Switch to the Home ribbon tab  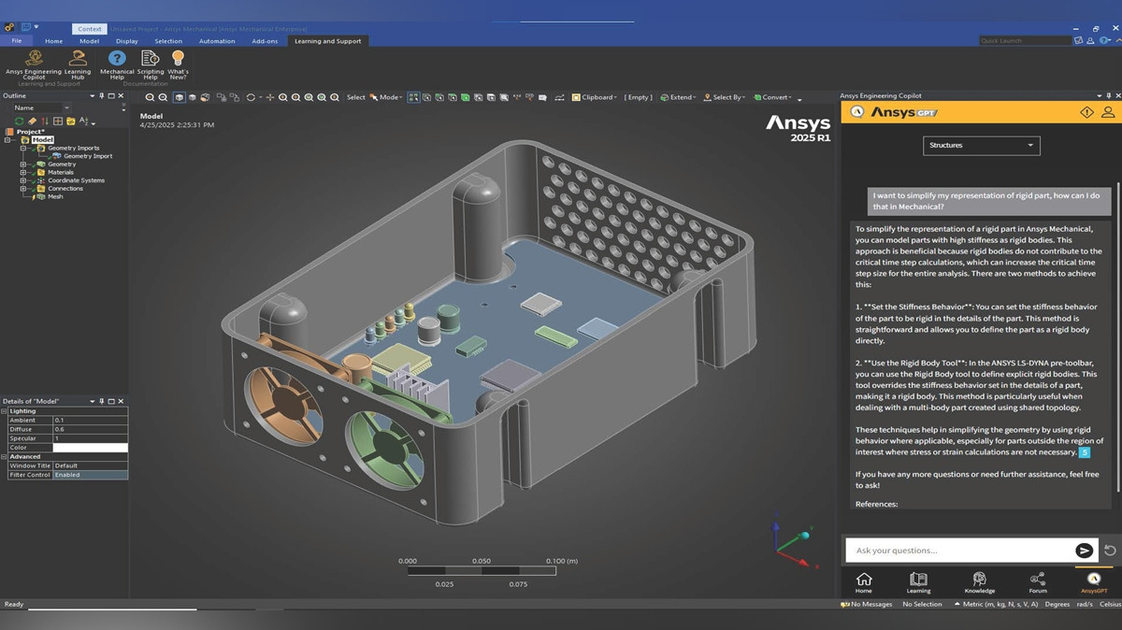[x=54, y=41]
